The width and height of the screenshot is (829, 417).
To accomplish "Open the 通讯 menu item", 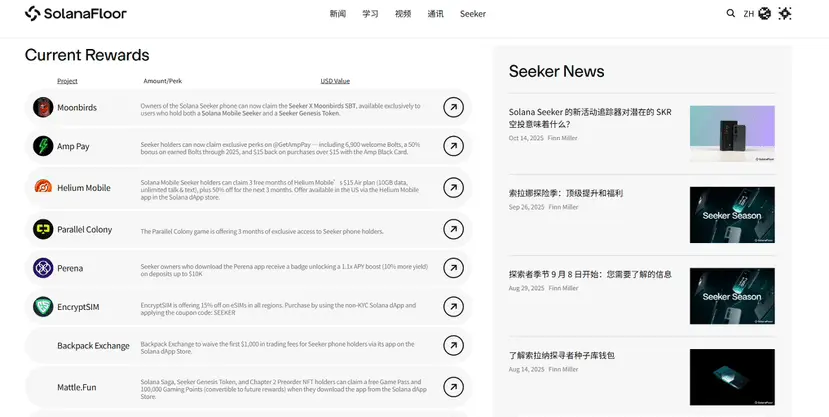I will point(436,14).
